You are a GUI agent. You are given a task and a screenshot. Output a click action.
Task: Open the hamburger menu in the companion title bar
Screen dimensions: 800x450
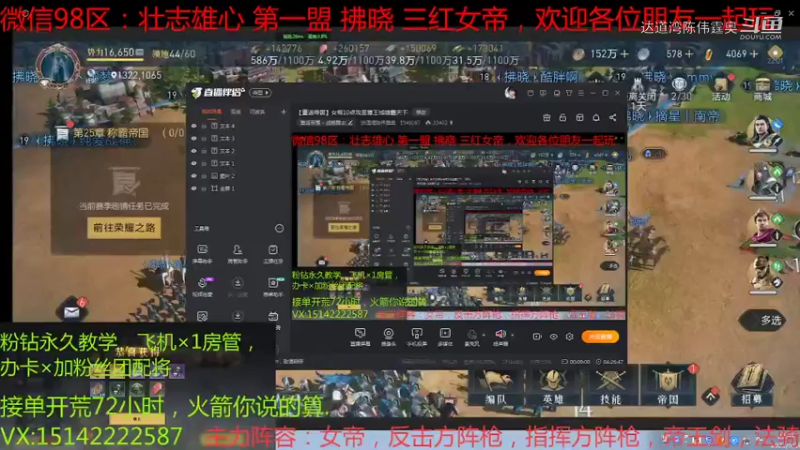pyautogui.click(x=581, y=93)
